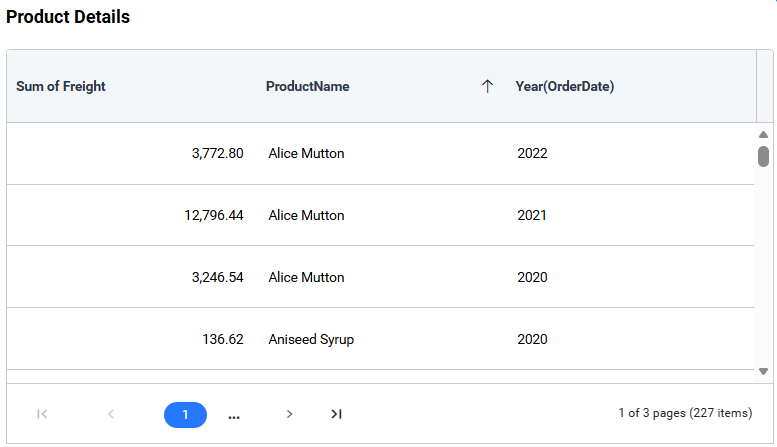Viewport: 777px width, 447px height.
Task: Sort by Sum of Freight column header
Action: tap(61, 87)
